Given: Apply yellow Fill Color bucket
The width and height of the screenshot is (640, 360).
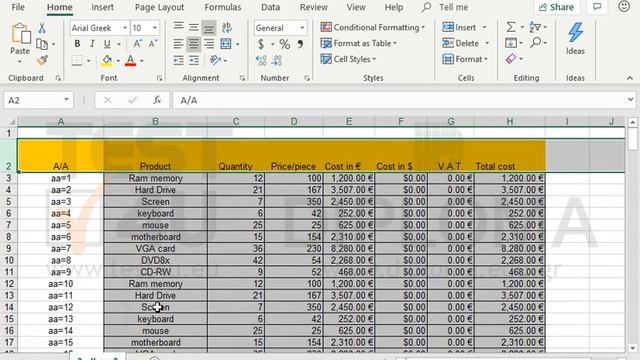Looking at the screenshot, I should point(107,60).
